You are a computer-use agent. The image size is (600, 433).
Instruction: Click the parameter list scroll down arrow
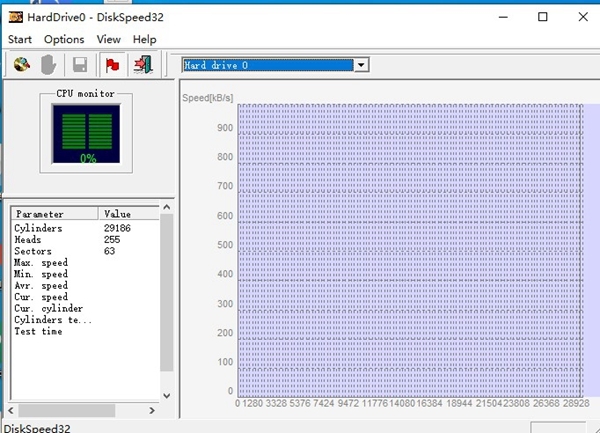(x=166, y=396)
